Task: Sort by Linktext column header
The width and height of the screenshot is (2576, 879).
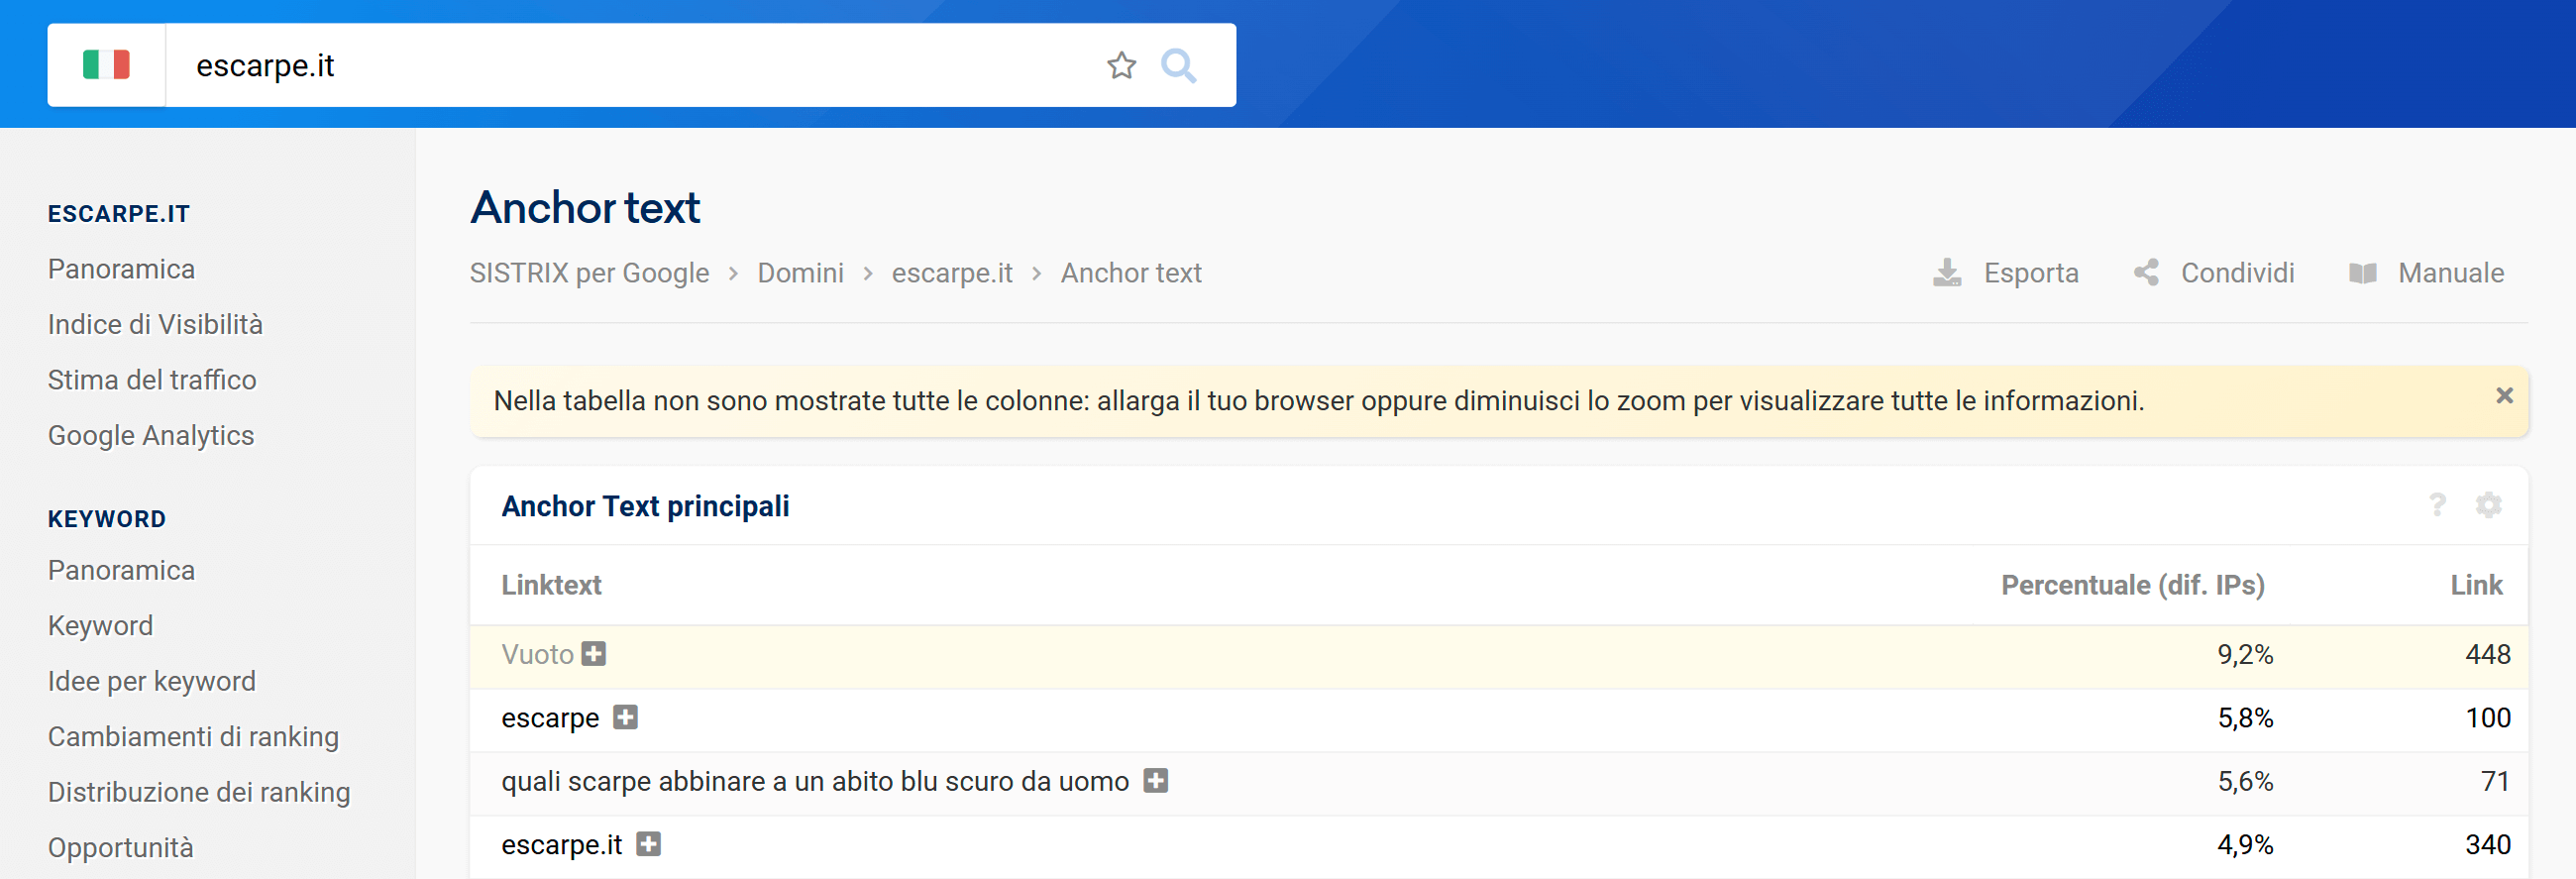Action: (551, 585)
